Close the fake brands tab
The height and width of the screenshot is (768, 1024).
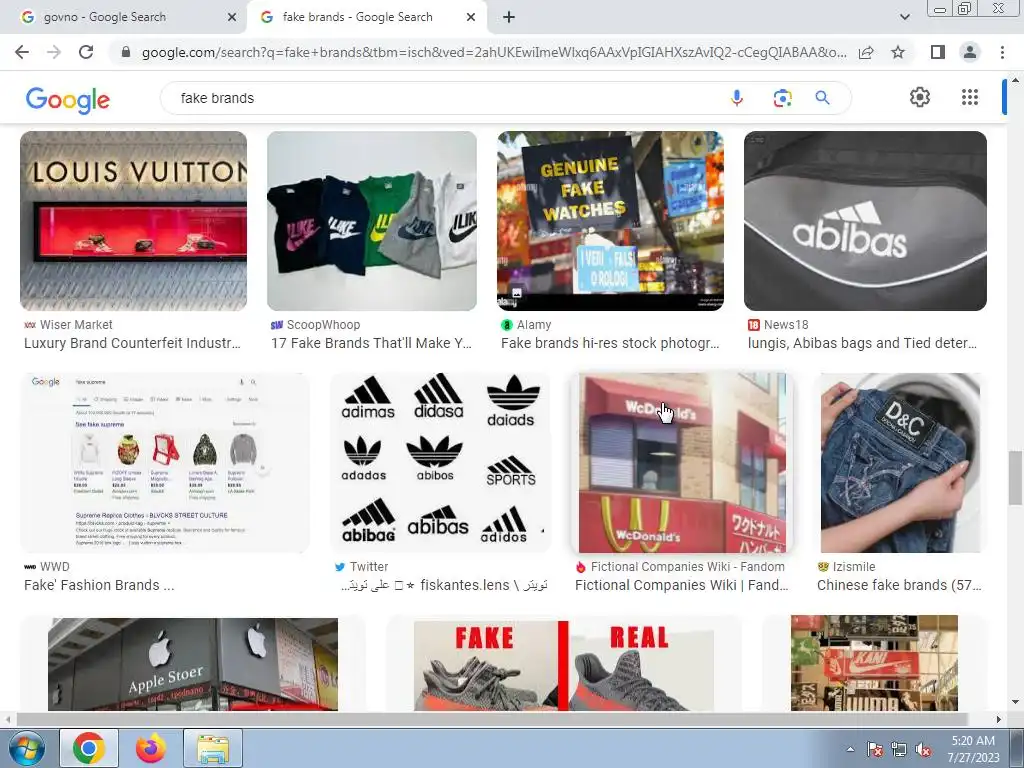[x=471, y=17]
